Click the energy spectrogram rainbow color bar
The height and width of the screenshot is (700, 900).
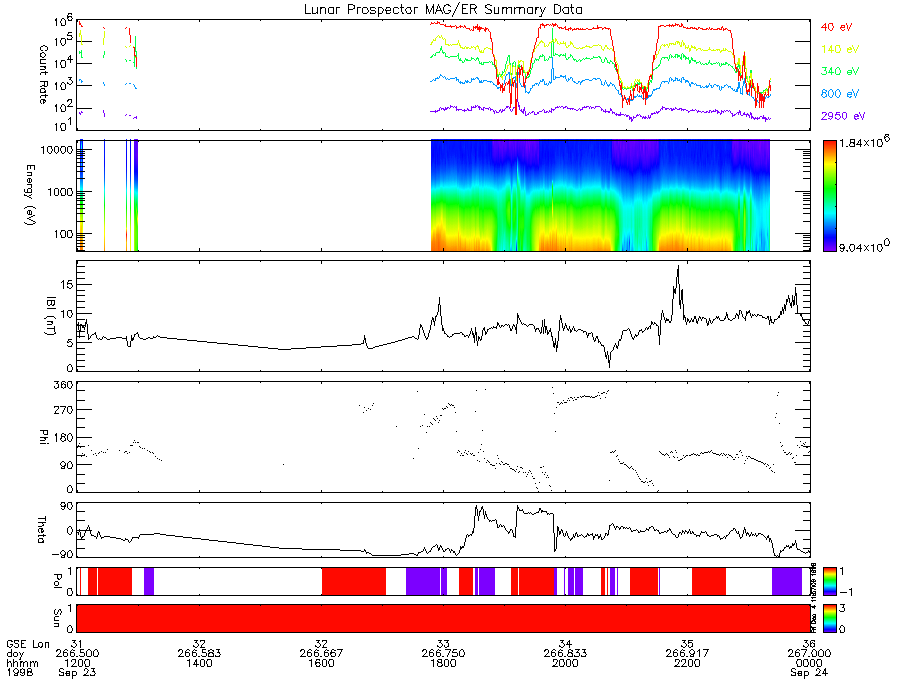tap(829, 196)
